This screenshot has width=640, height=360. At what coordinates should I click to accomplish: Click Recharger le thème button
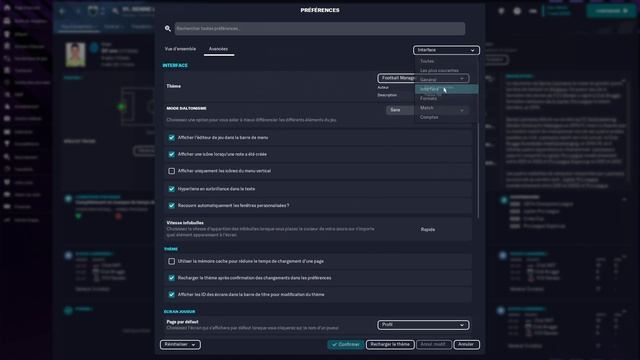pos(390,344)
